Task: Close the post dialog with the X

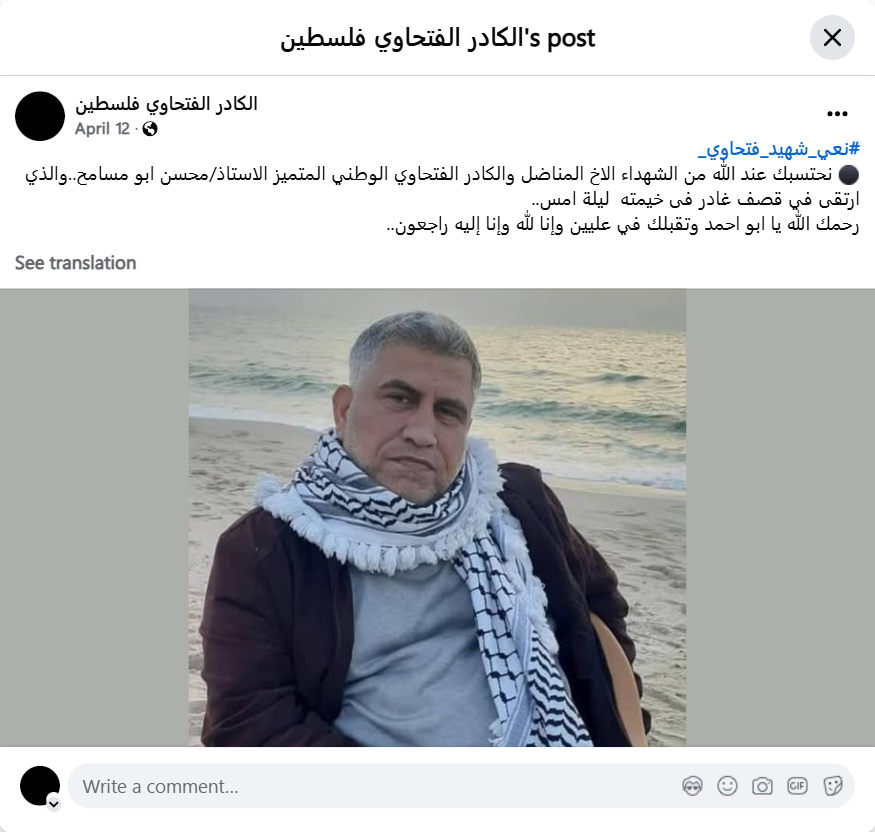Action: pyautogui.click(x=832, y=38)
